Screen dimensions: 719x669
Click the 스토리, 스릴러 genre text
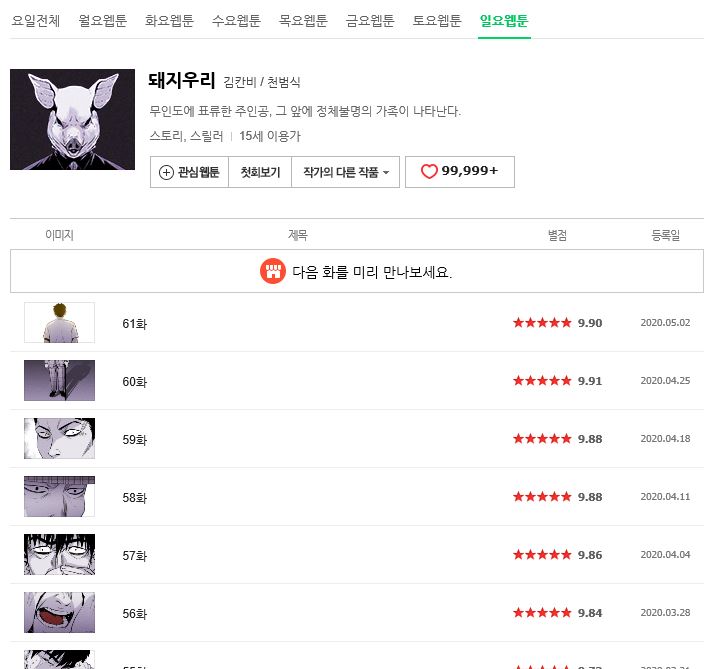pyautogui.click(x=186, y=136)
